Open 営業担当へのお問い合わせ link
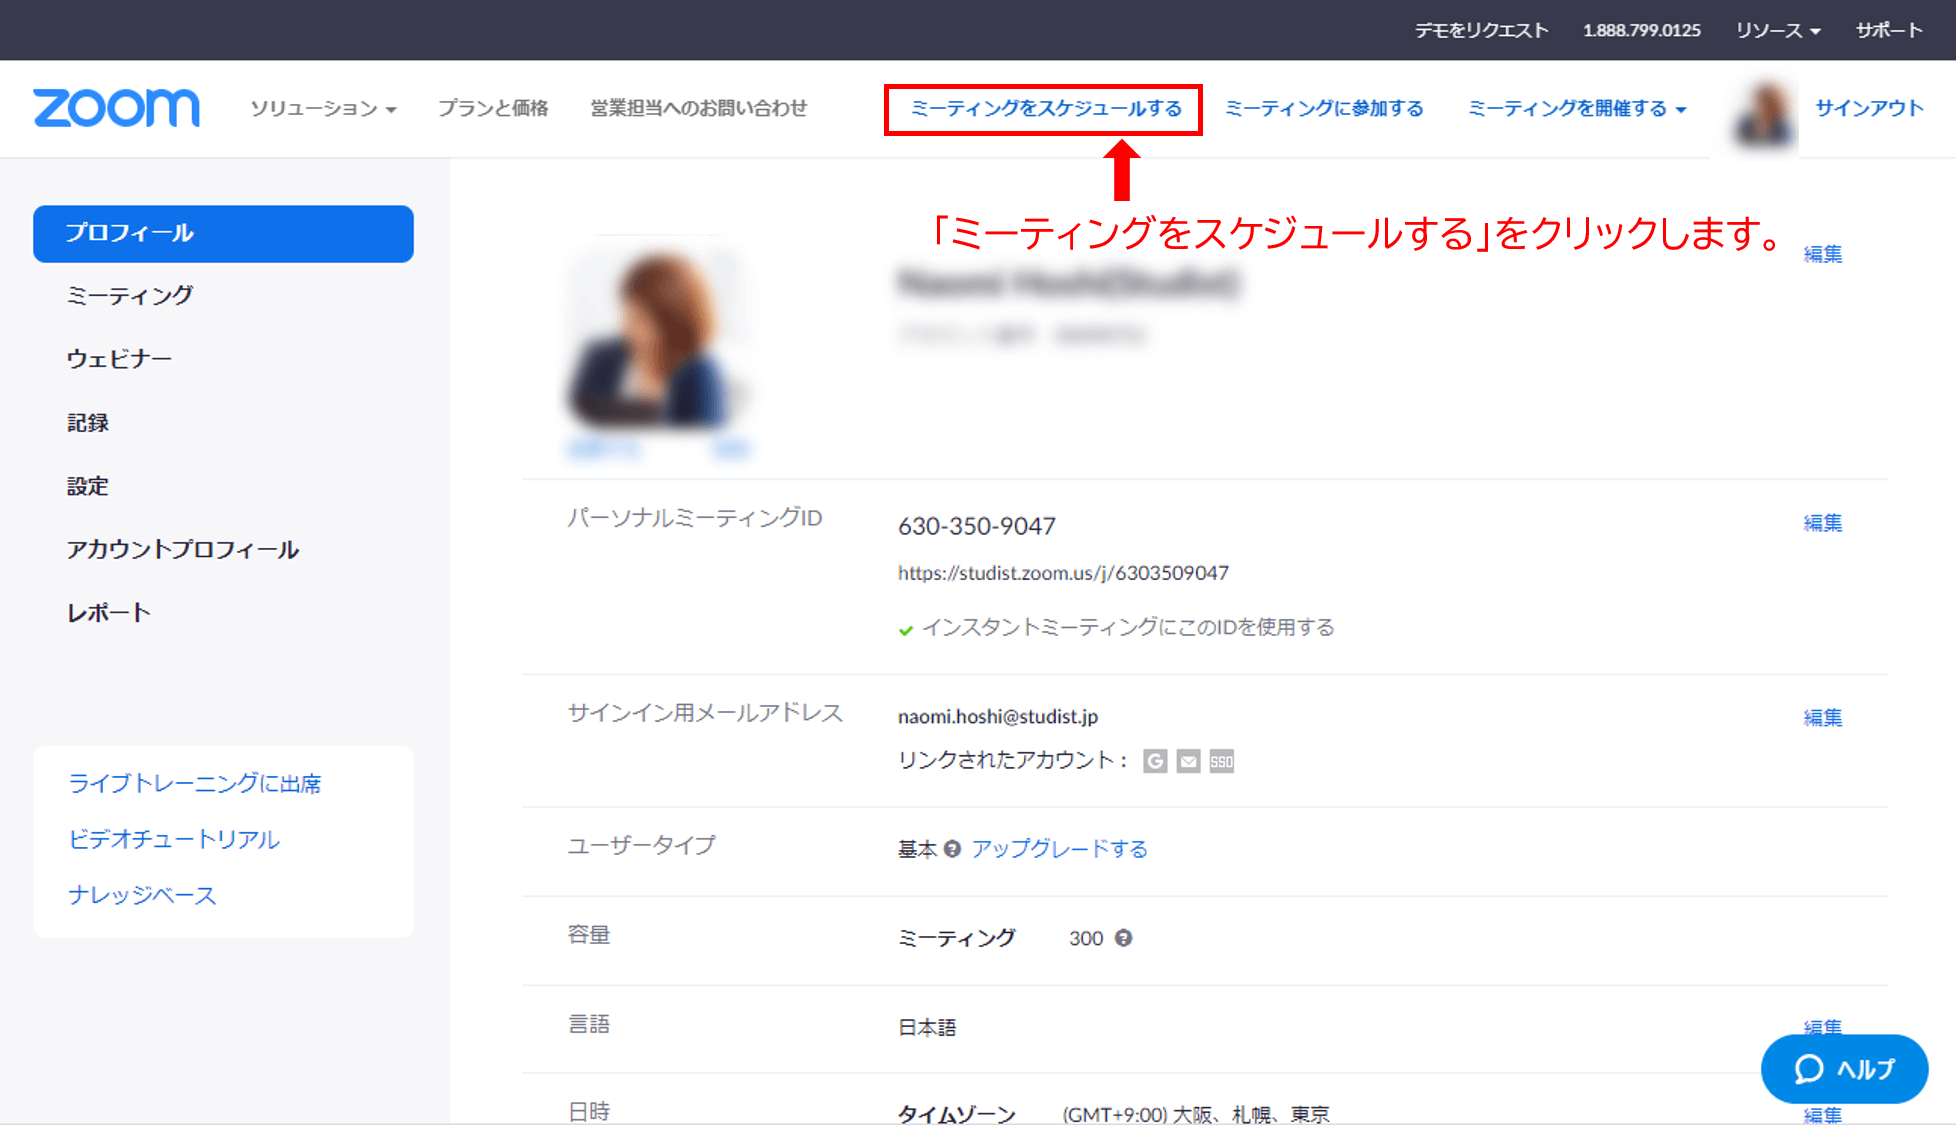The height and width of the screenshot is (1125, 1956). (698, 108)
